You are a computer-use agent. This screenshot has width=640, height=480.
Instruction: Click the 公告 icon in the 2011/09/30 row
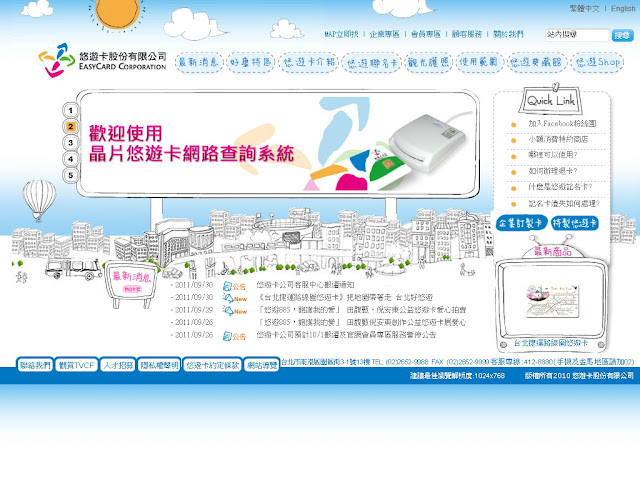pos(234,286)
